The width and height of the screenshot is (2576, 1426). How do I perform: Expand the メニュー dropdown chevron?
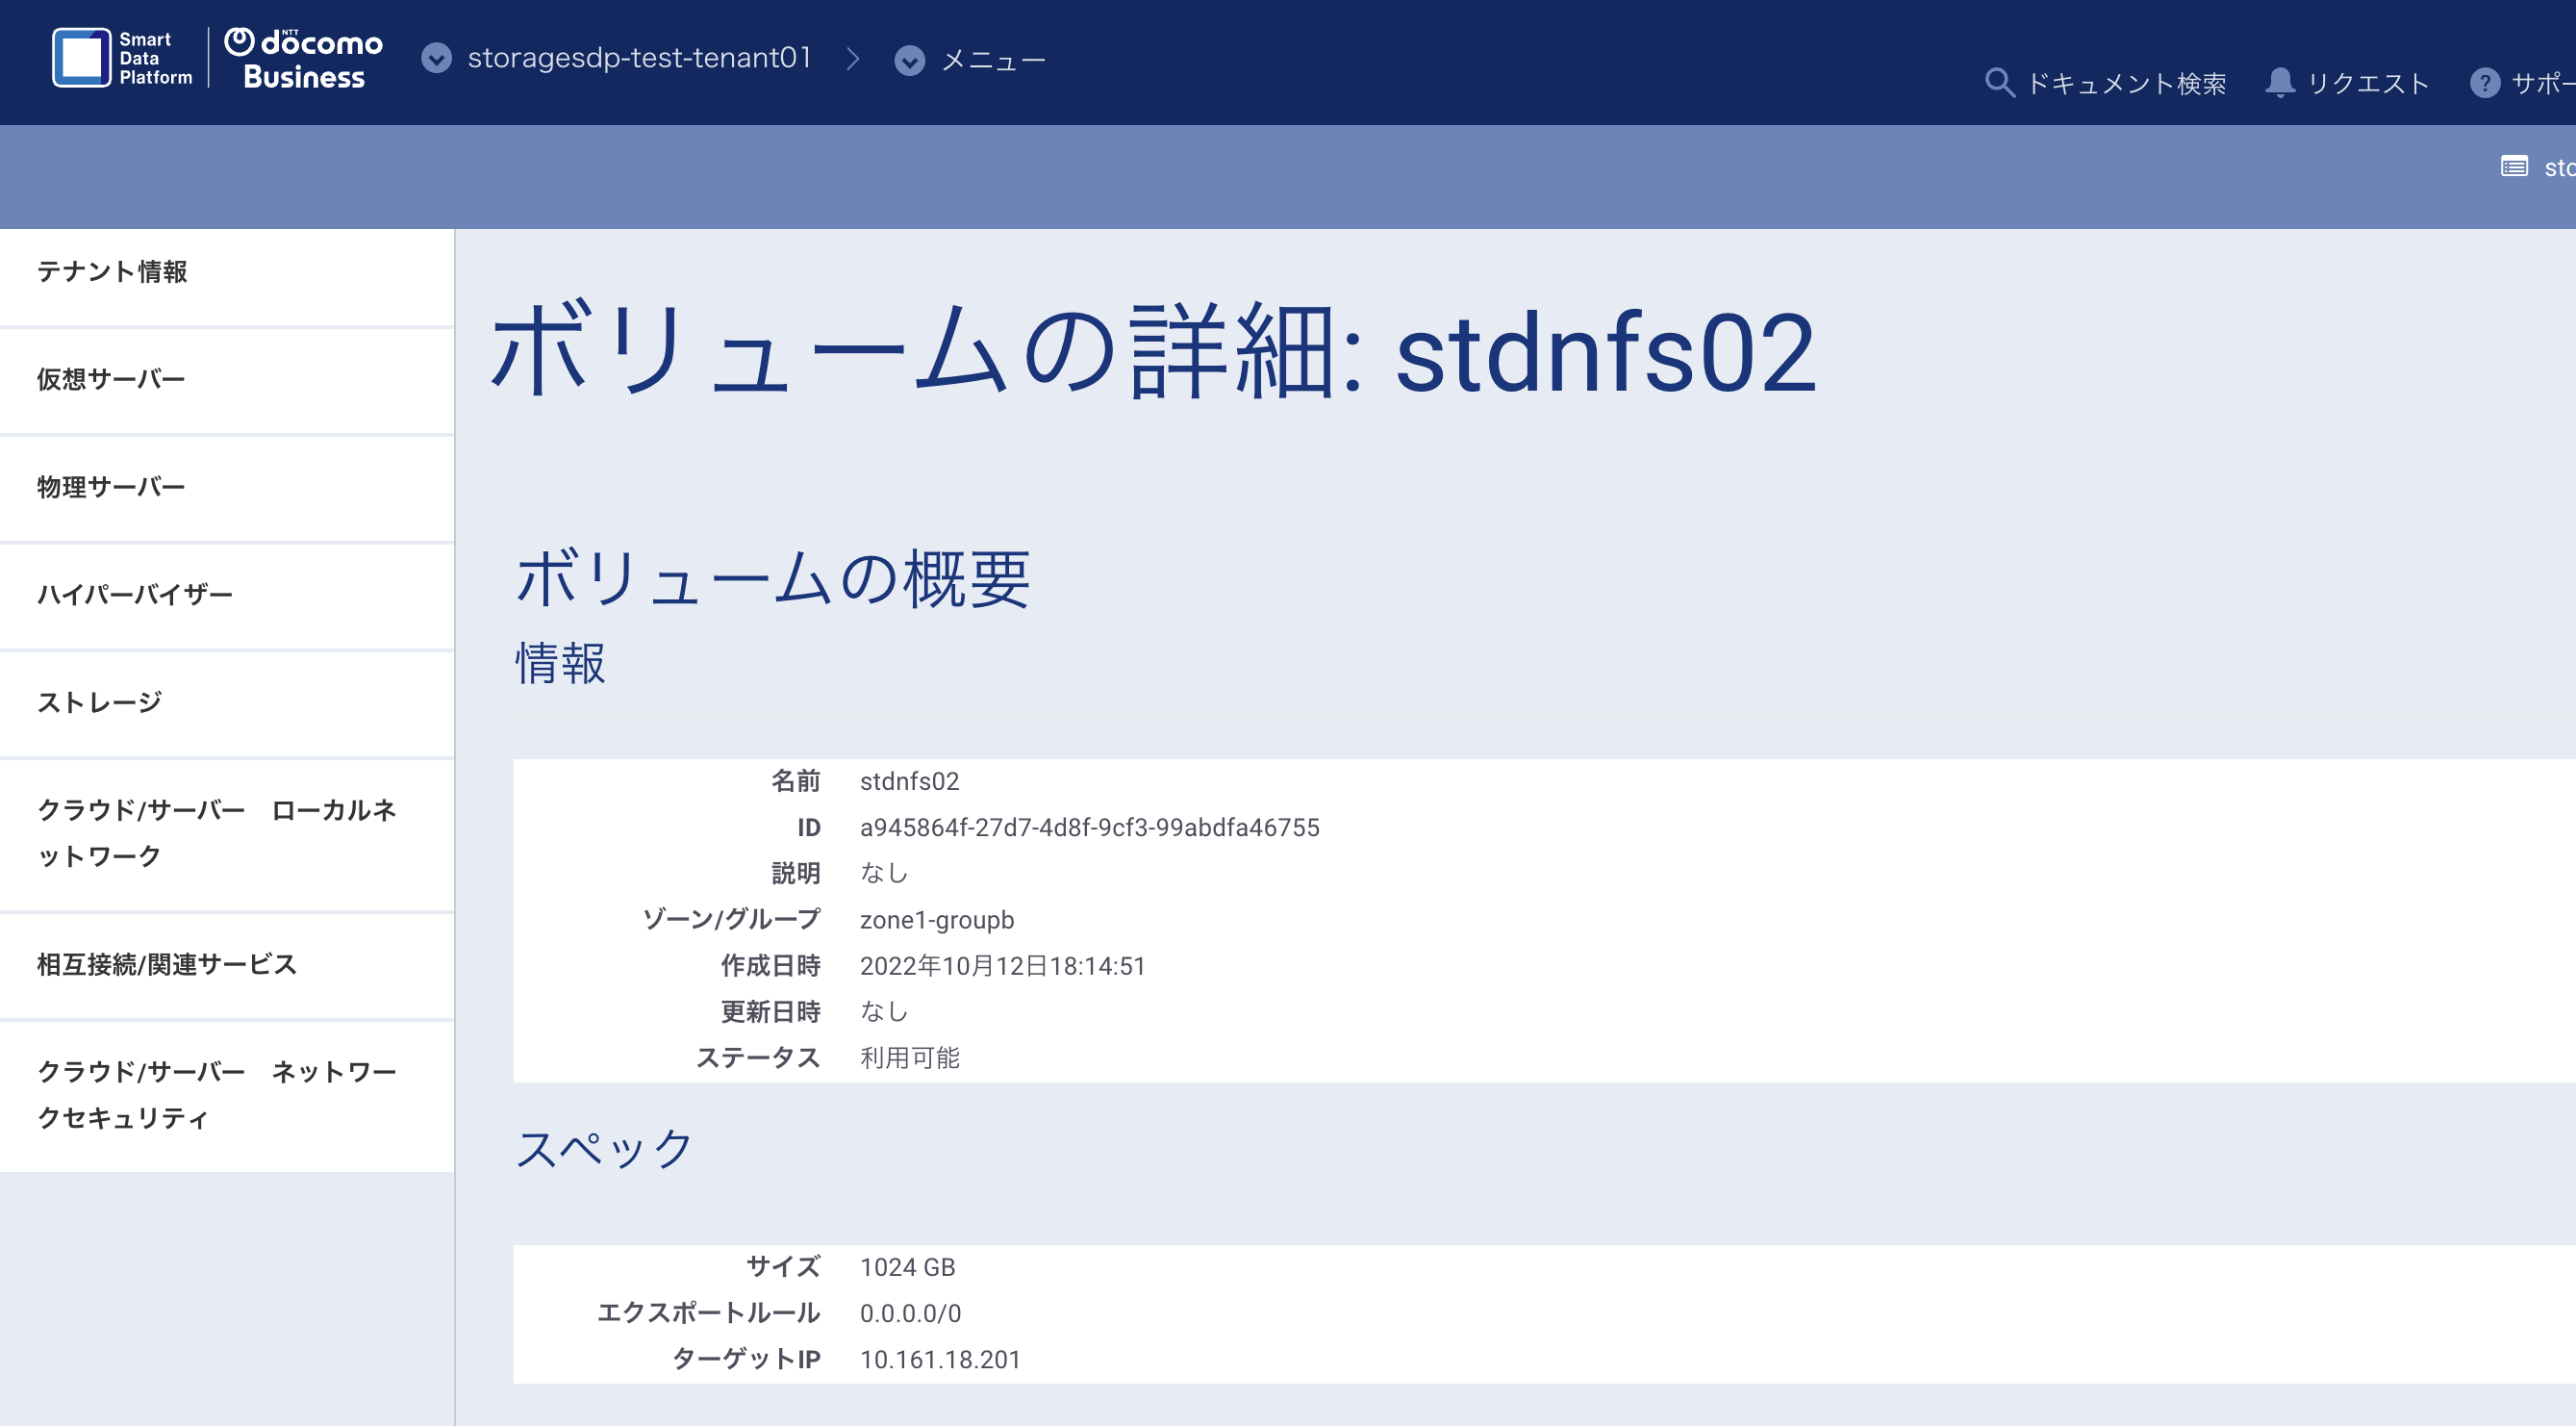click(x=909, y=61)
